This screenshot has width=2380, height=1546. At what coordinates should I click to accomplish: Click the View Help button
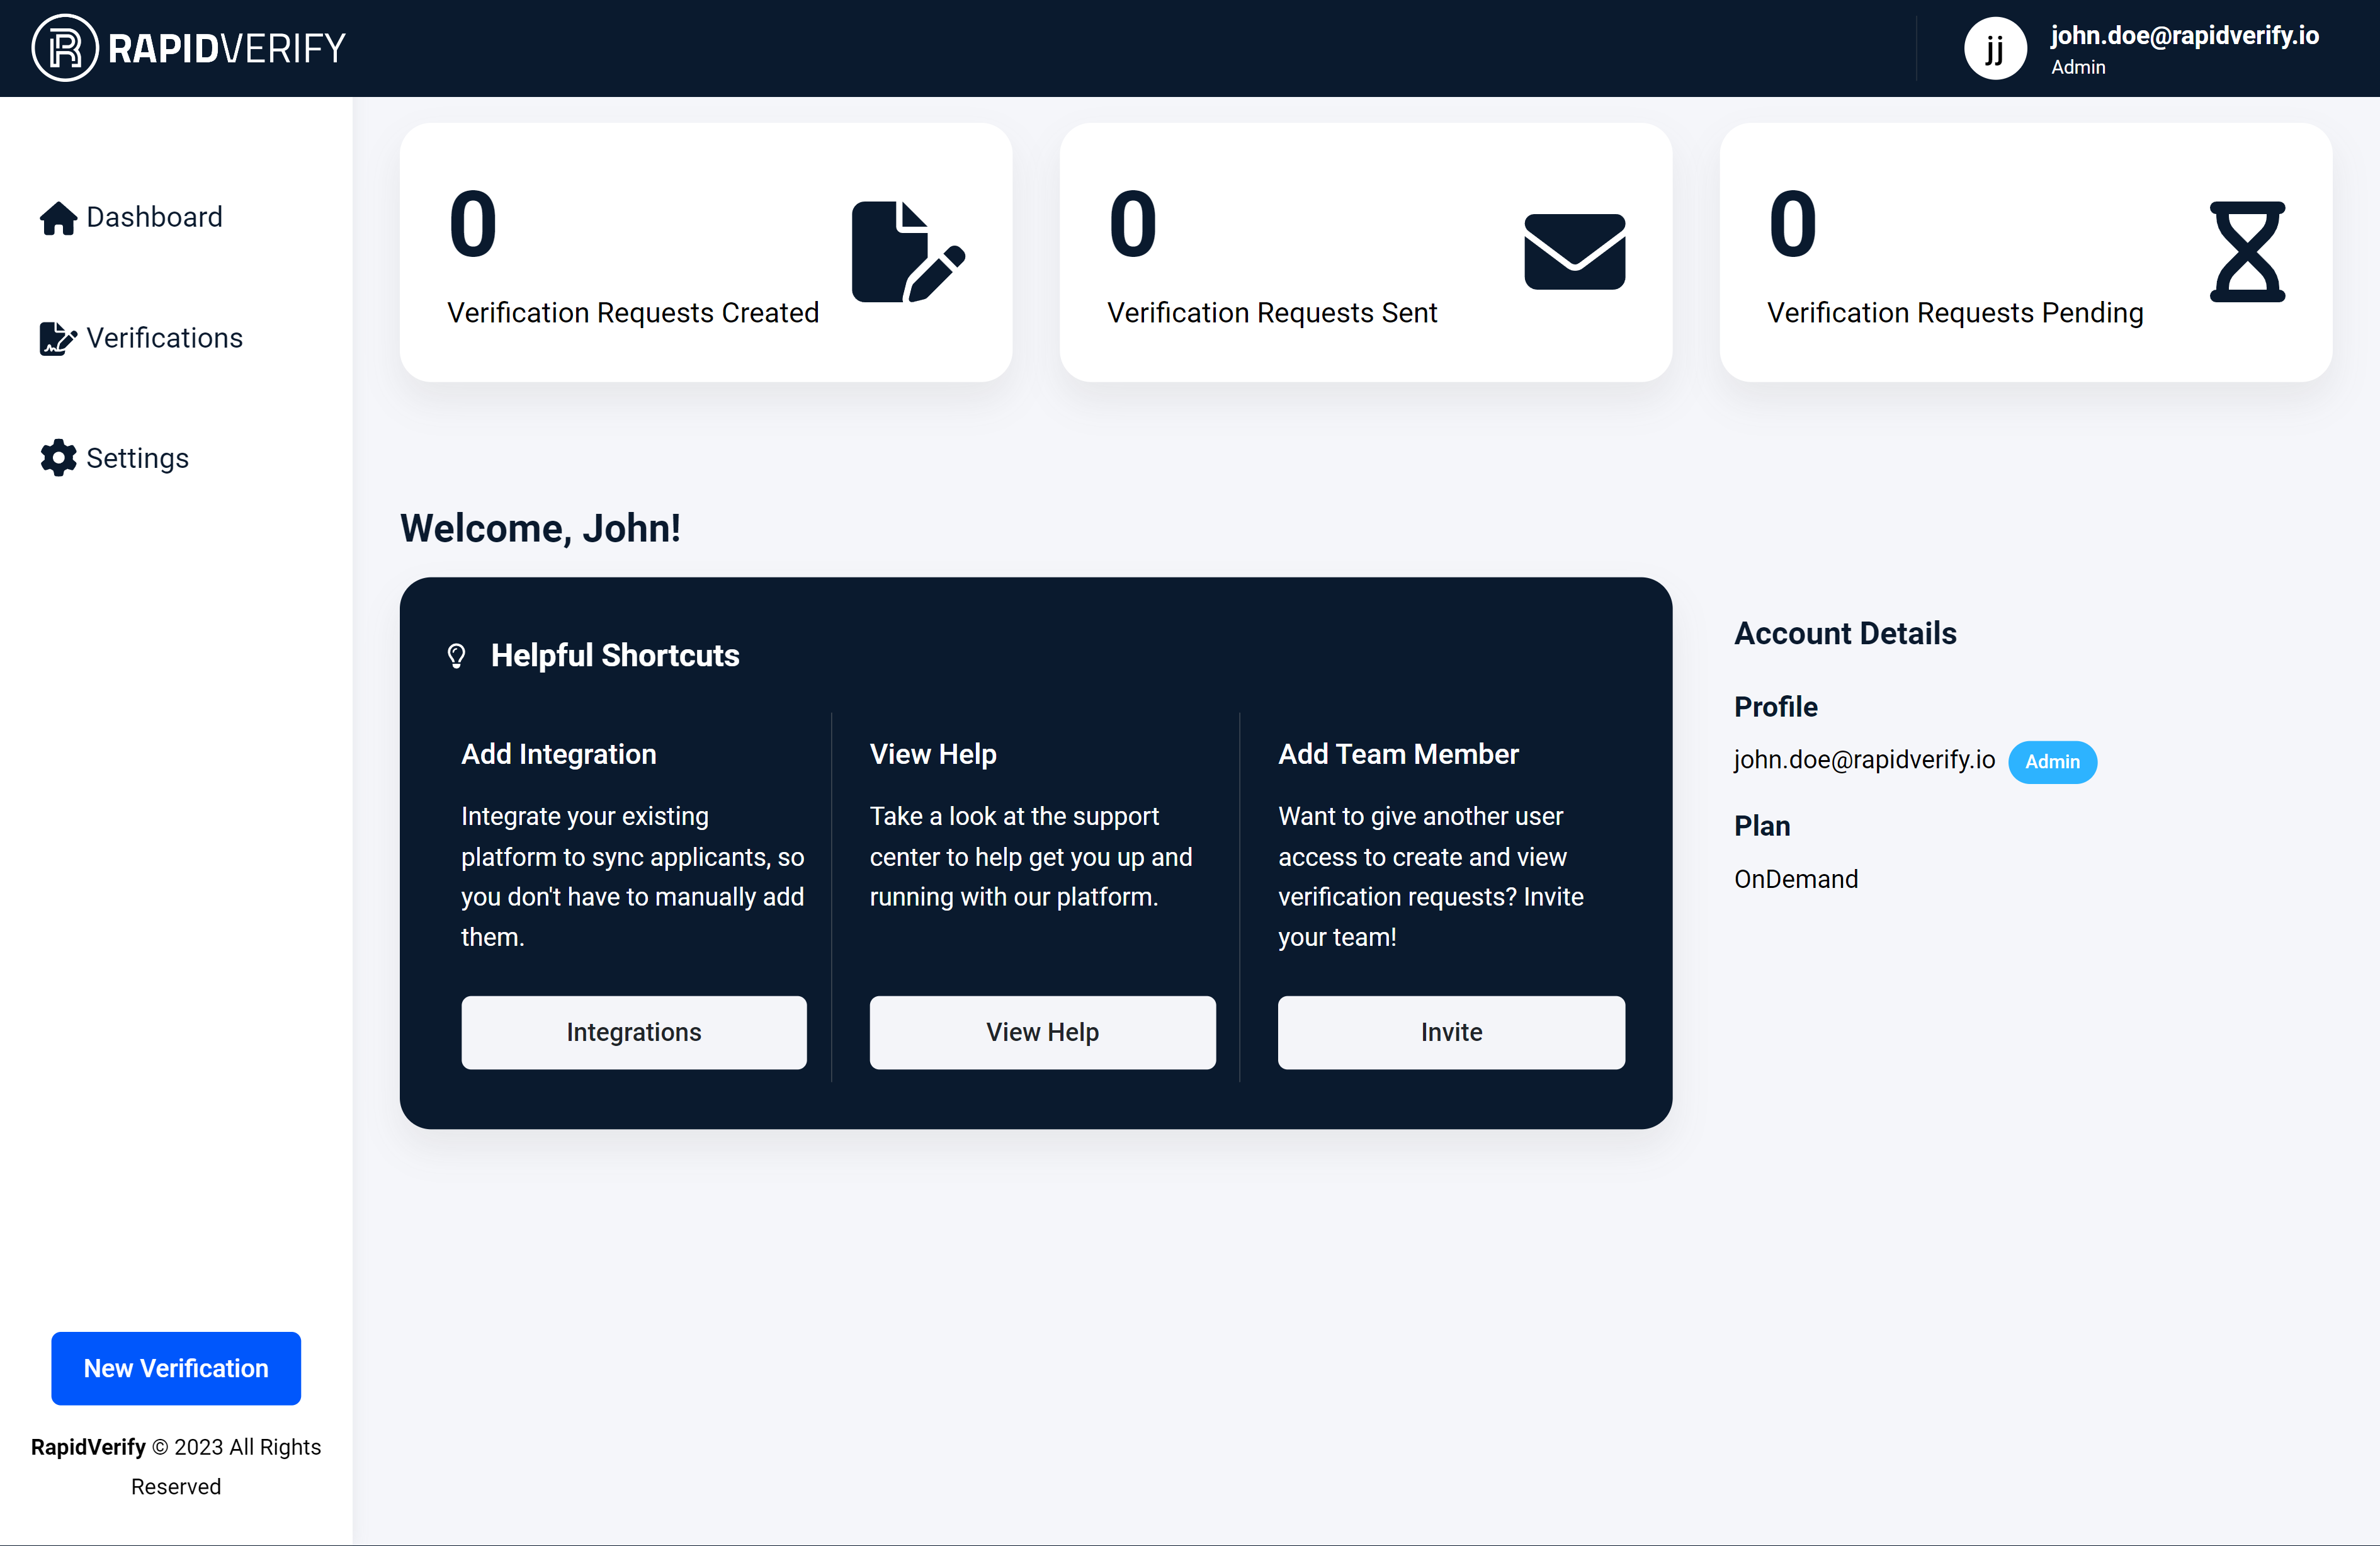[x=1042, y=1032]
